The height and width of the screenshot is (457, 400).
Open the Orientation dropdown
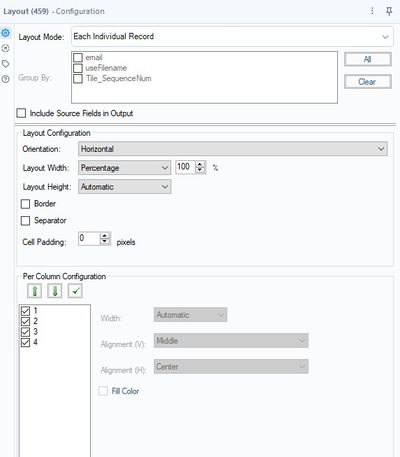(x=233, y=149)
